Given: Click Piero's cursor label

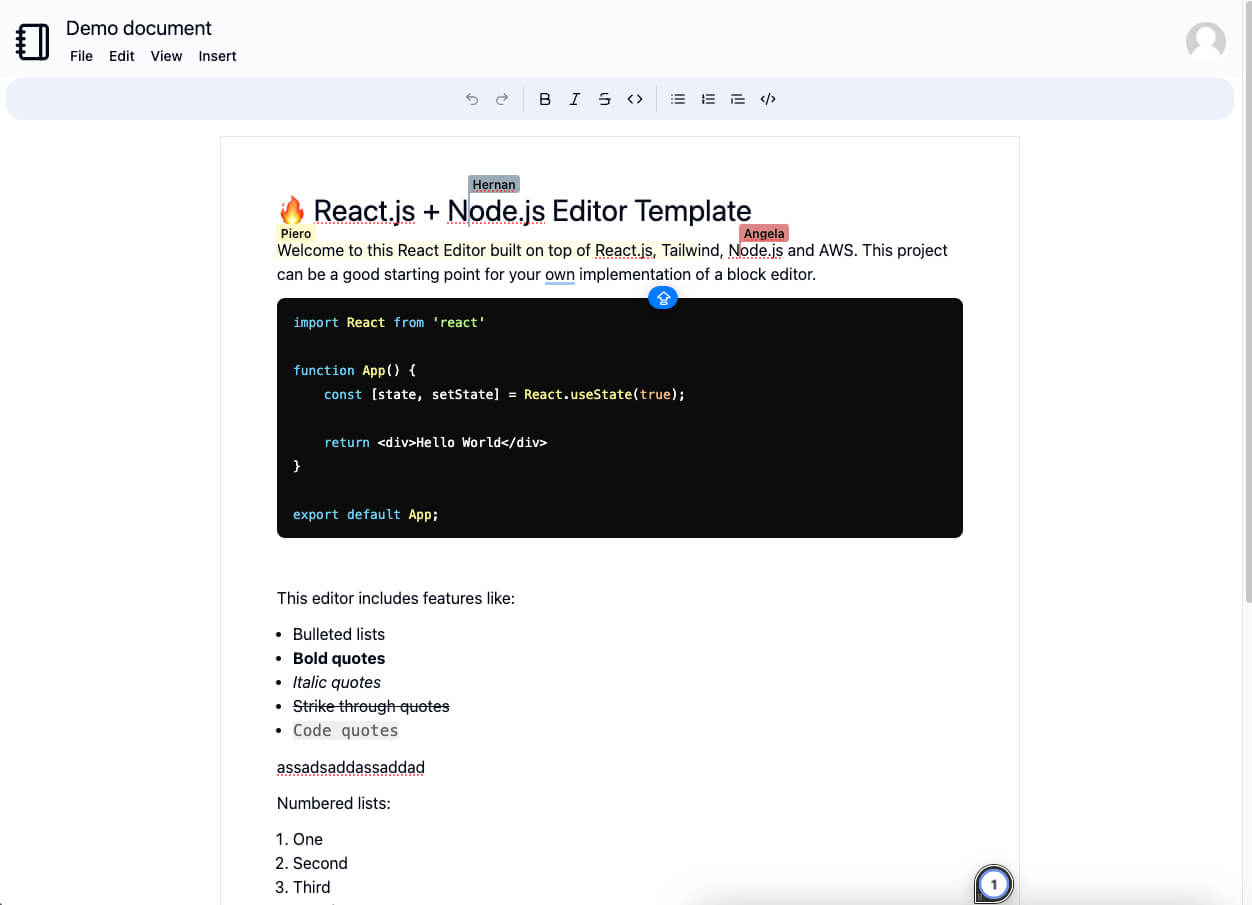Looking at the screenshot, I should click(296, 233).
